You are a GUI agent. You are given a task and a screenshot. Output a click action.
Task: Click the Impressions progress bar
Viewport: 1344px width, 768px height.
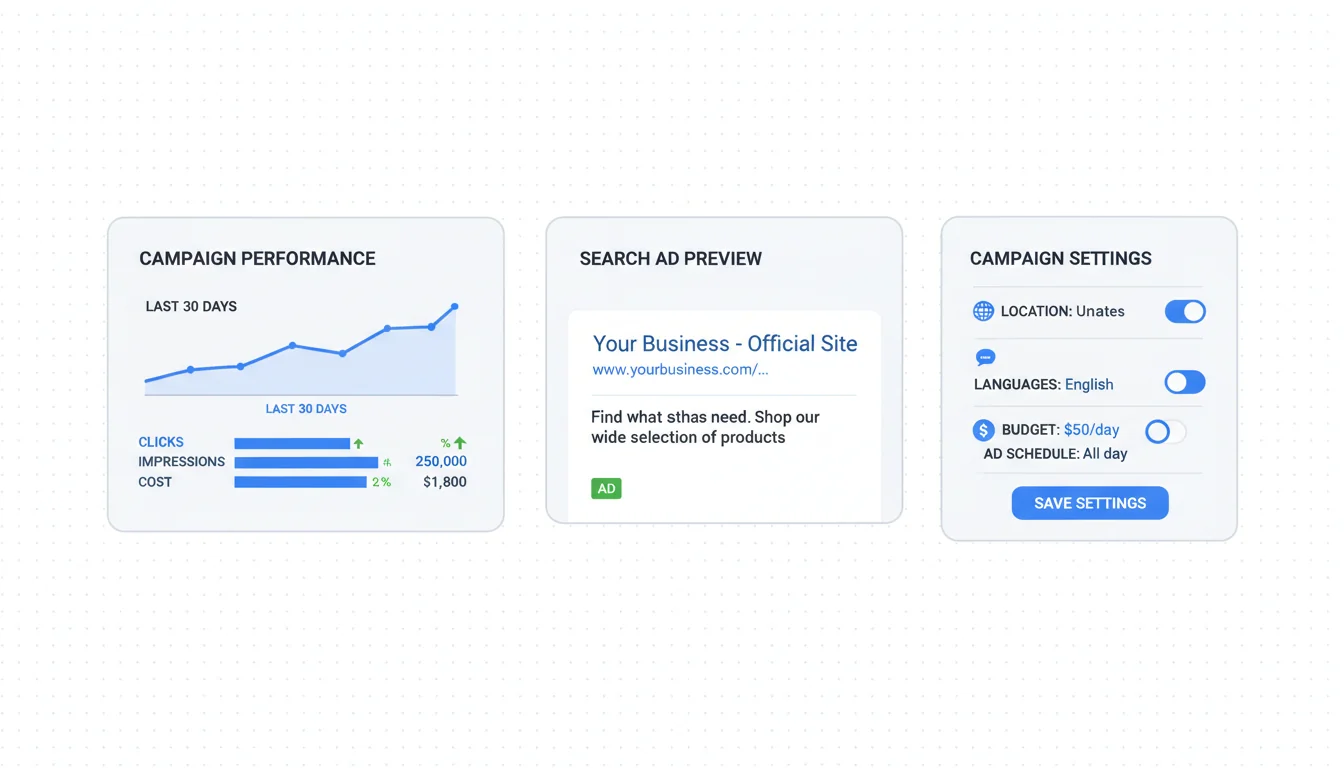306,462
